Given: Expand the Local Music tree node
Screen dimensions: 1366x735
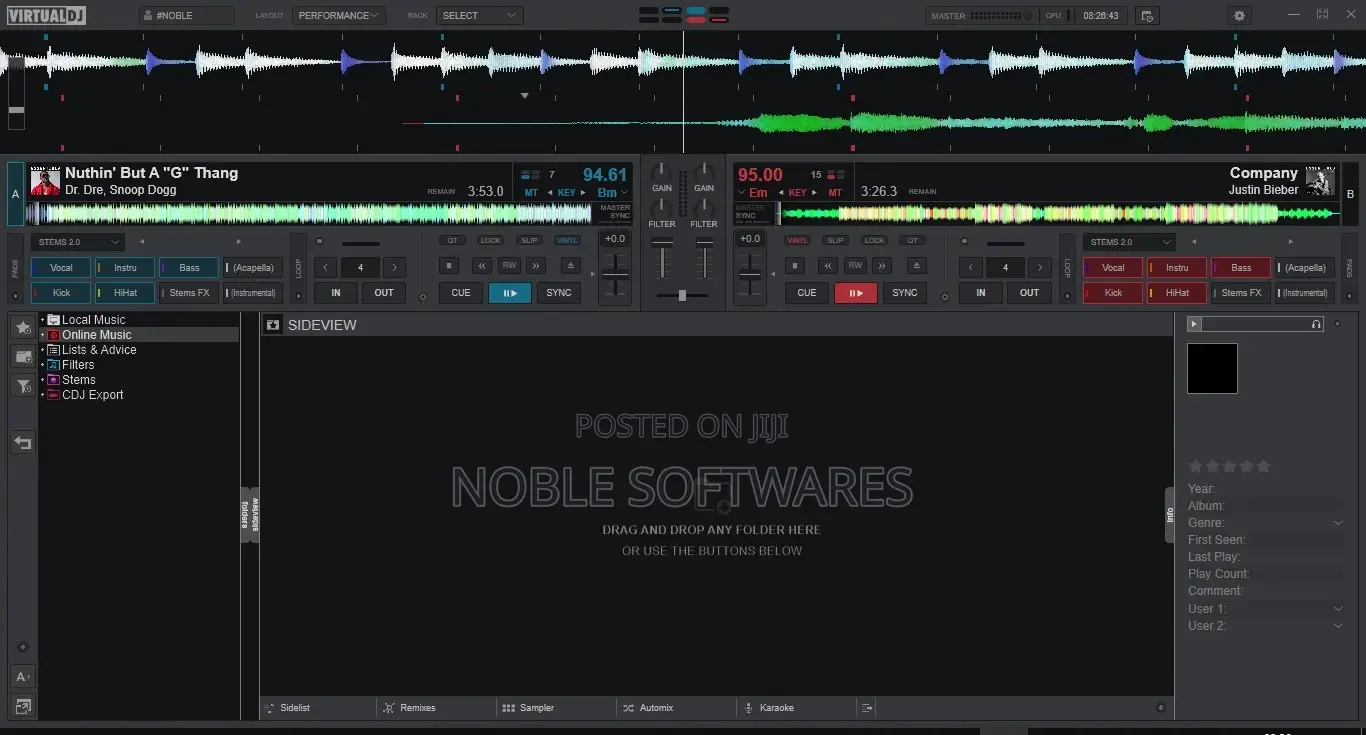Looking at the screenshot, I should (x=42, y=320).
